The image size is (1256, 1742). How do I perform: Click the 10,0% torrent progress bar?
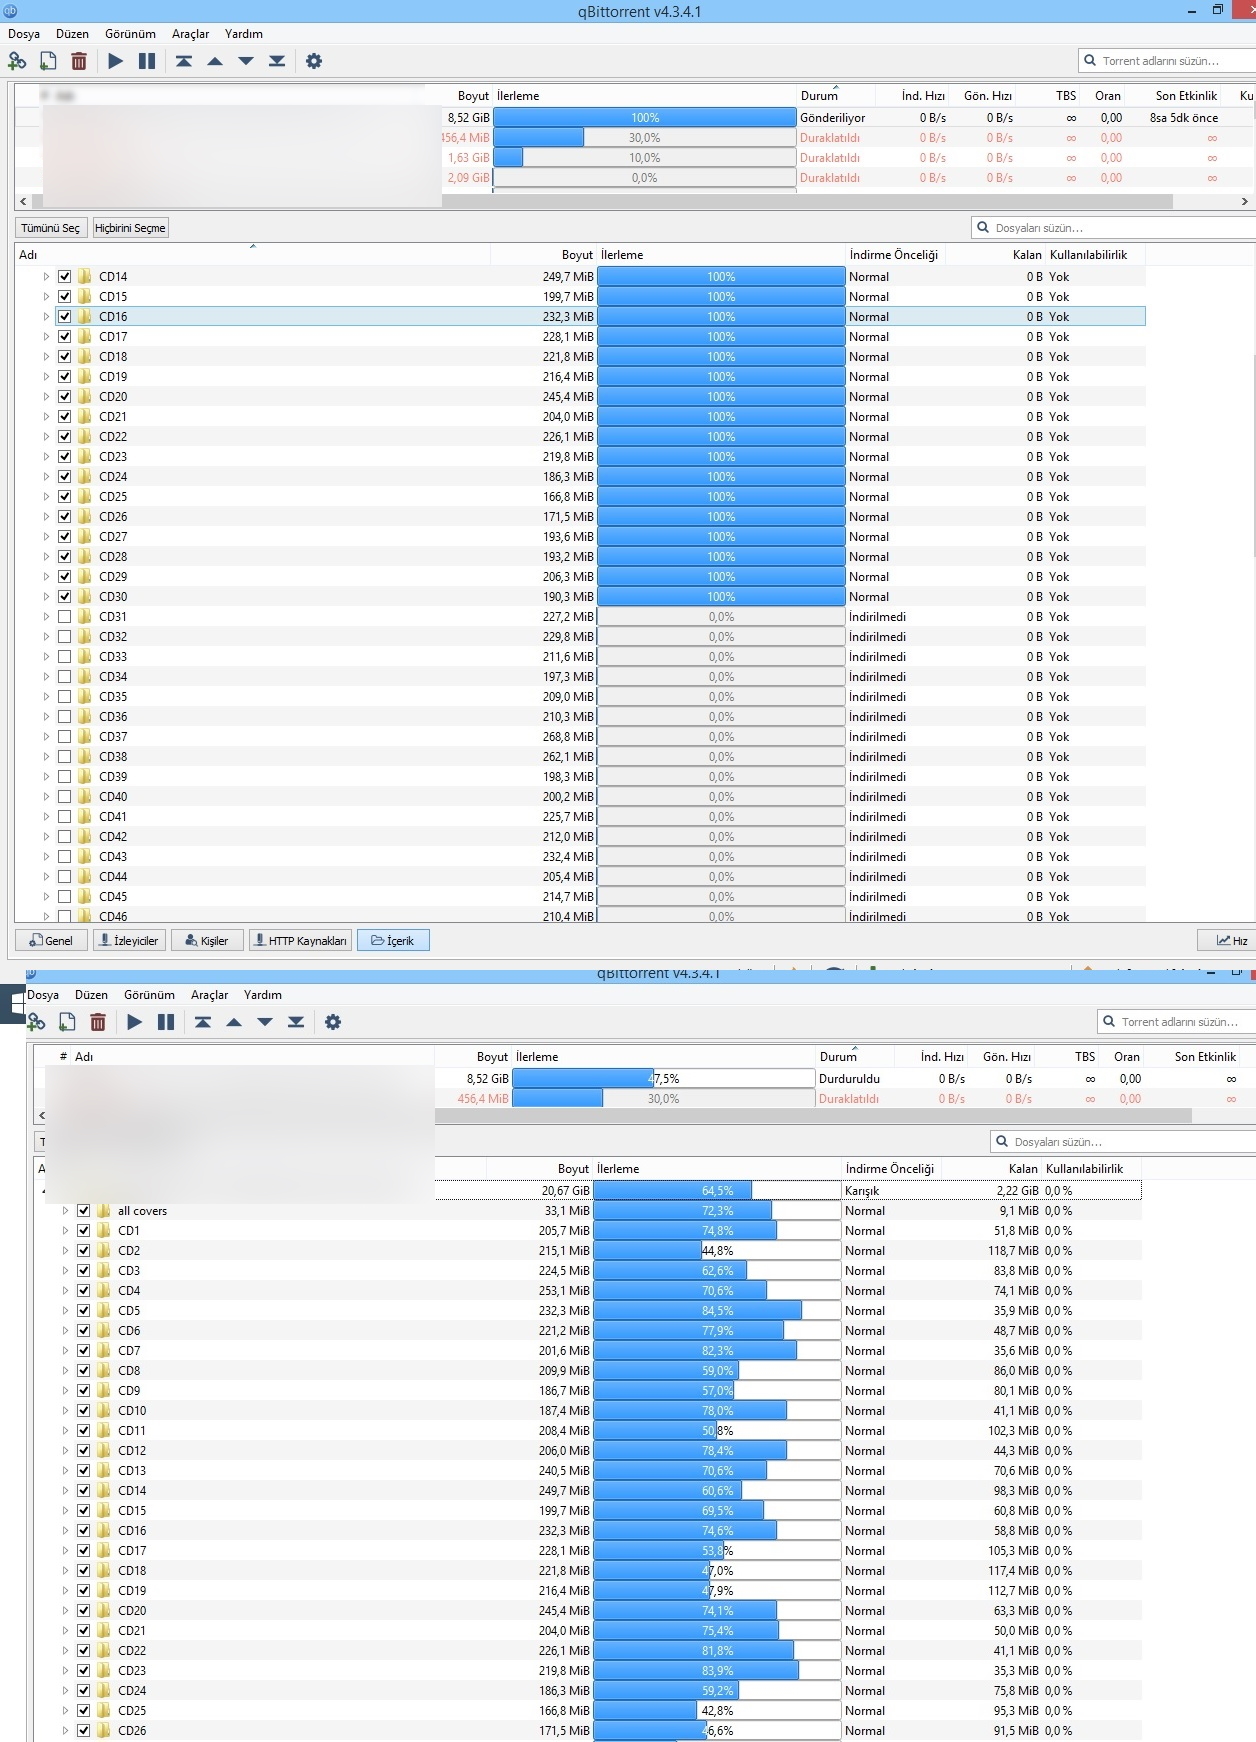[645, 158]
